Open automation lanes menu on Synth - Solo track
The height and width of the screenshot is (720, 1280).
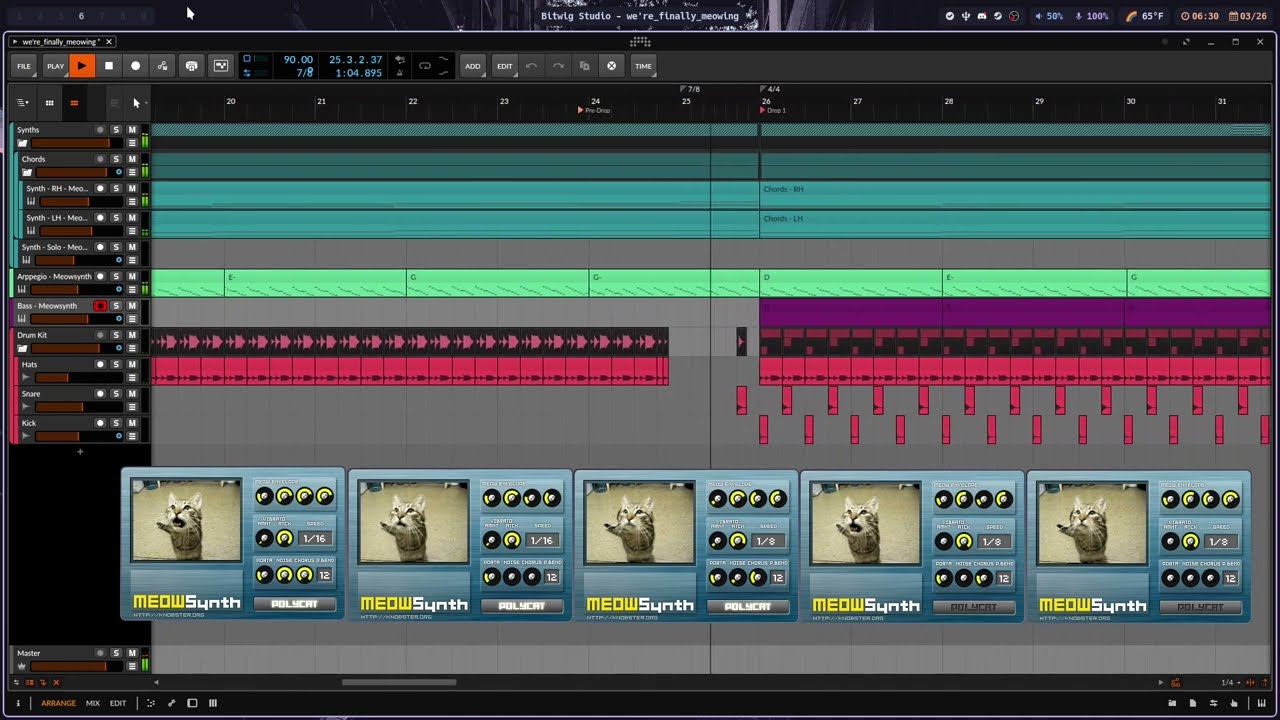tap(132, 260)
